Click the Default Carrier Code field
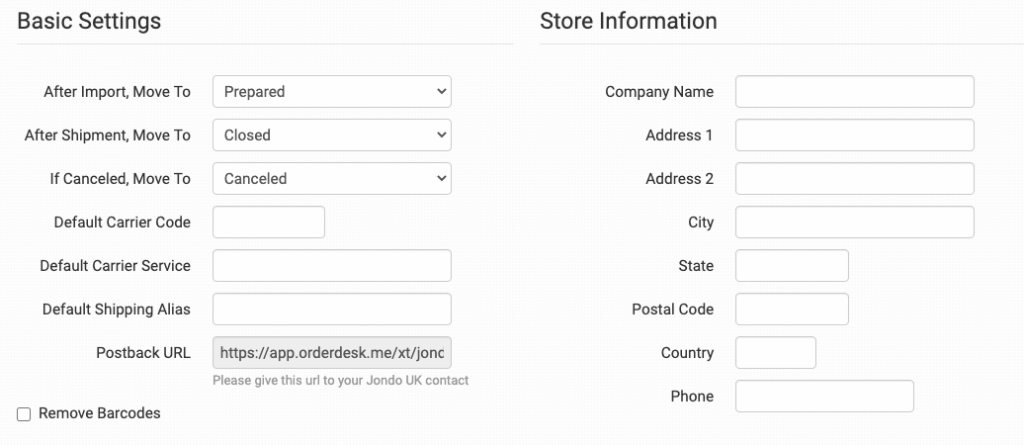The height and width of the screenshot is (445, 1024). click(x=269, y=222)
